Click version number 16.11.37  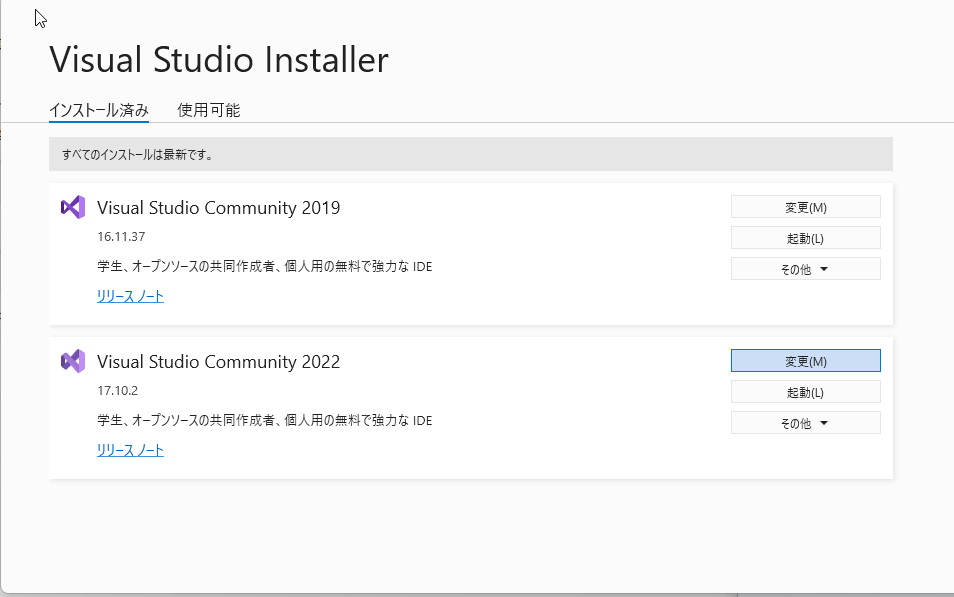[x=121, y=237]
